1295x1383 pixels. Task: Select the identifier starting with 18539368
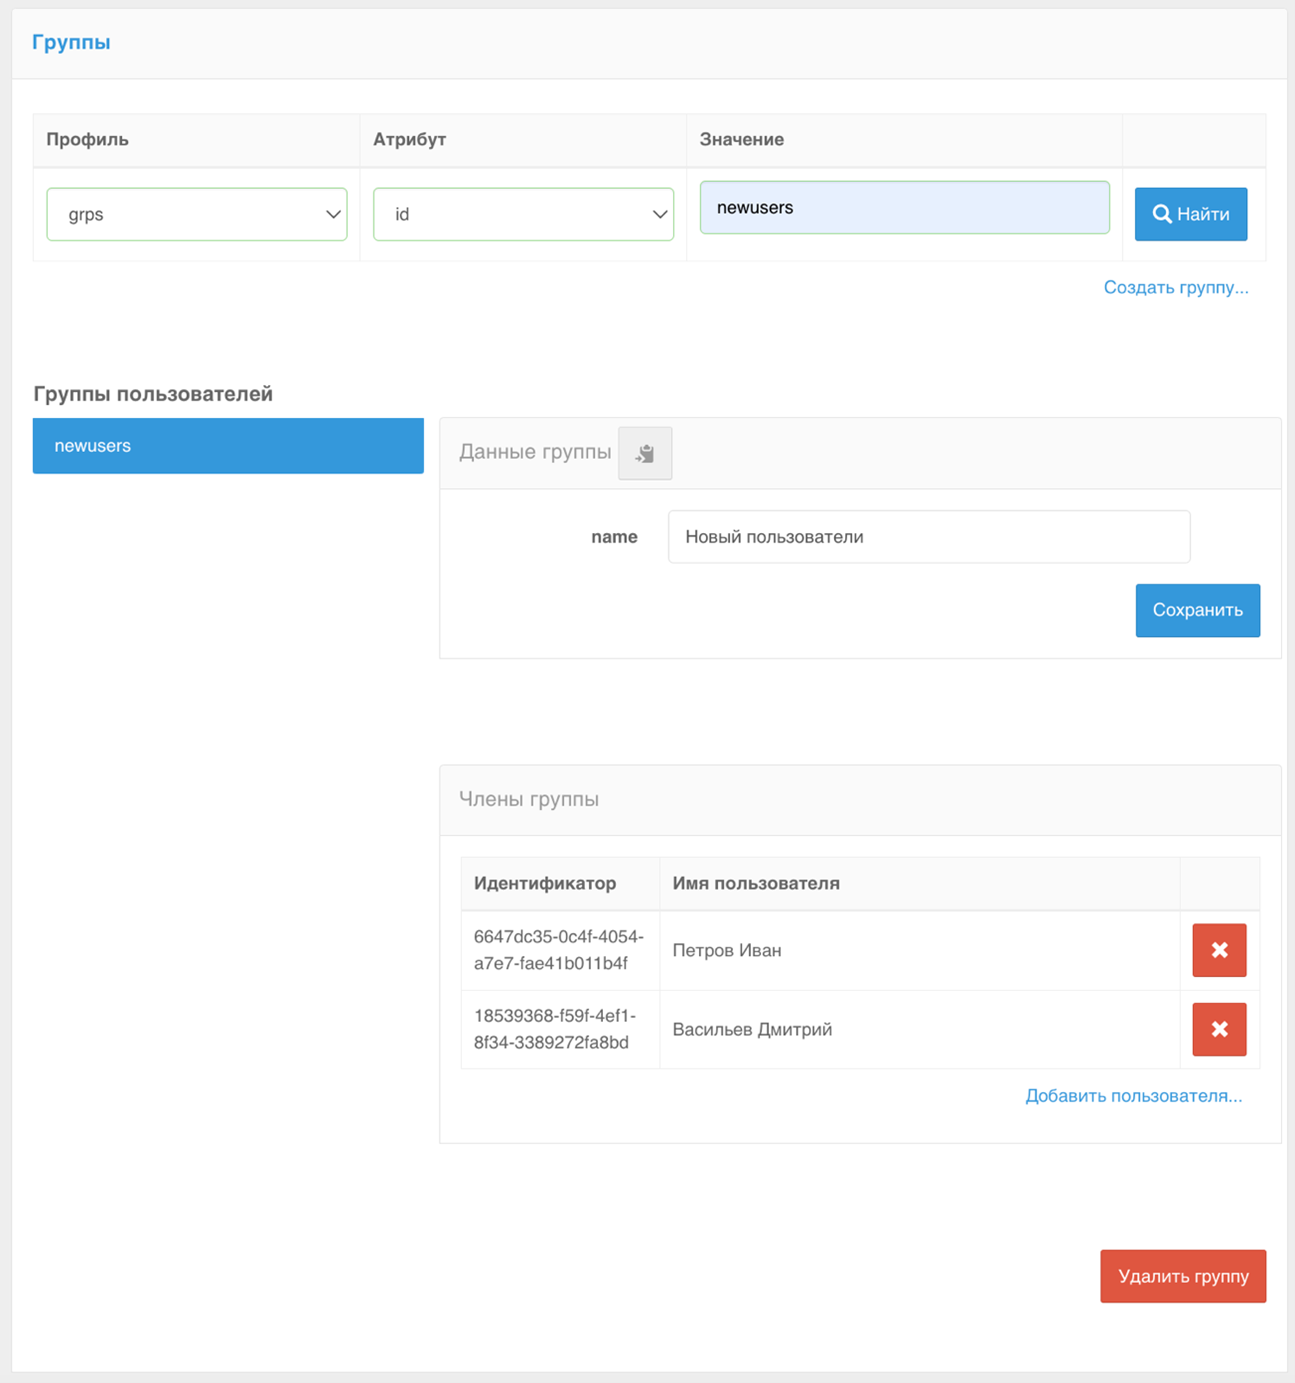click(554, 1029)
